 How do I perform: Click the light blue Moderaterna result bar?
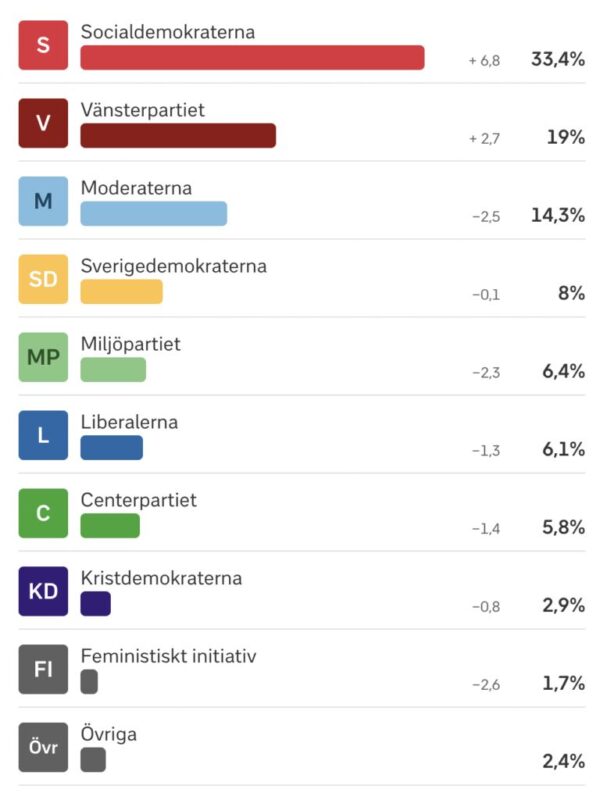154,214
